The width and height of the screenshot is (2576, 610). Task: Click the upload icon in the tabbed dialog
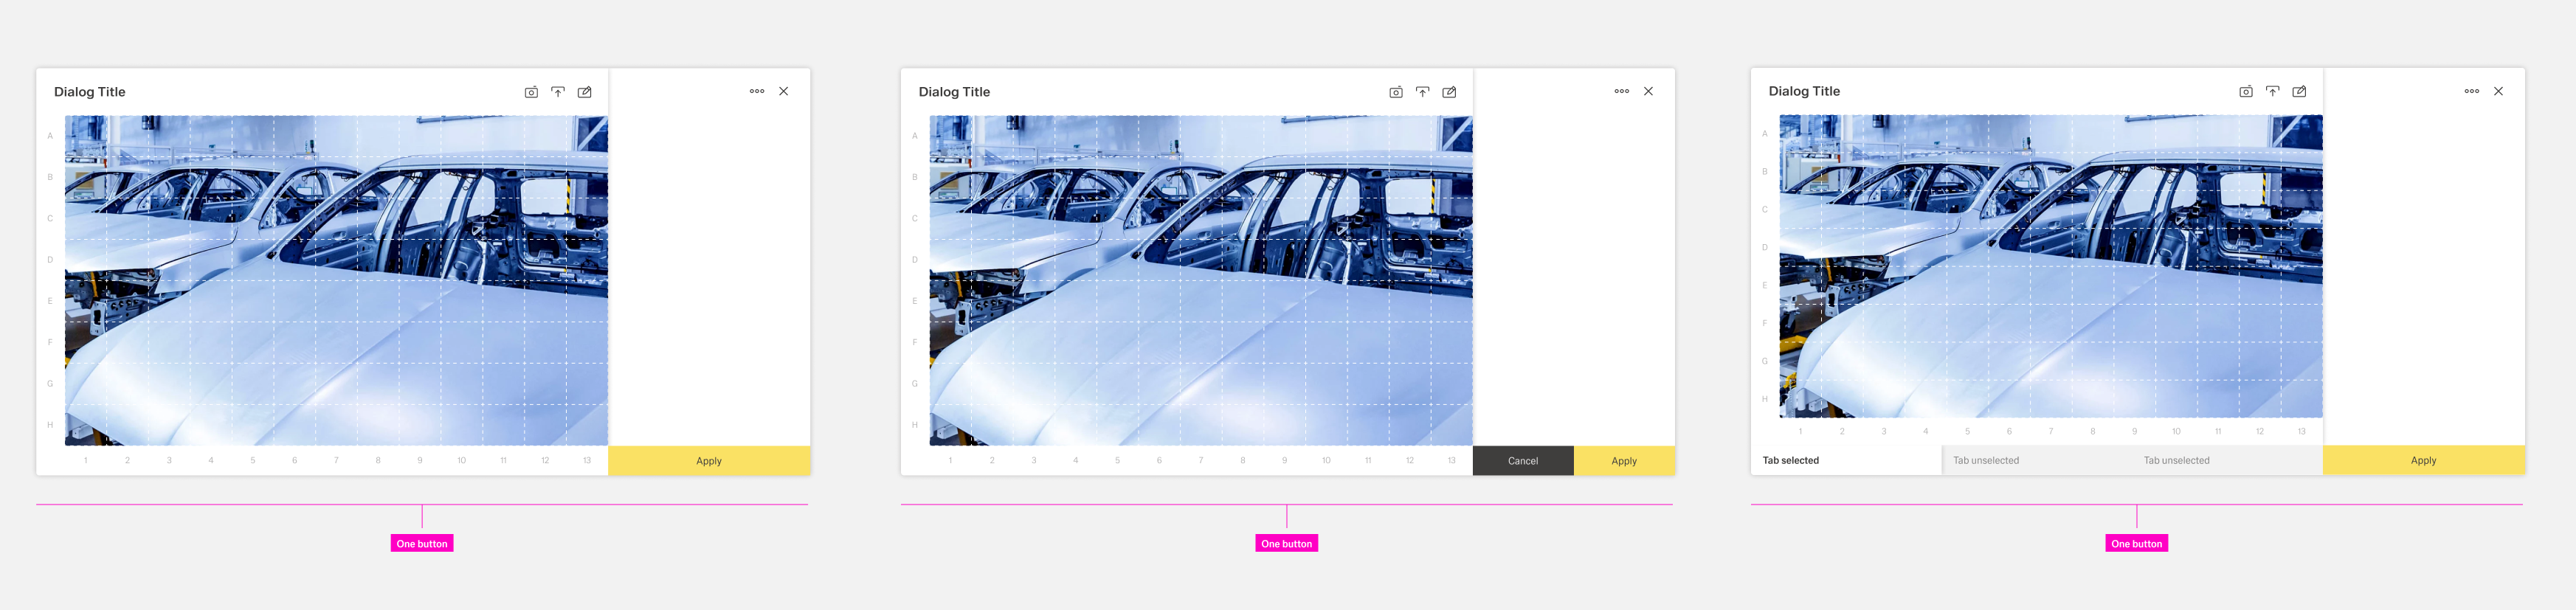2273,91
